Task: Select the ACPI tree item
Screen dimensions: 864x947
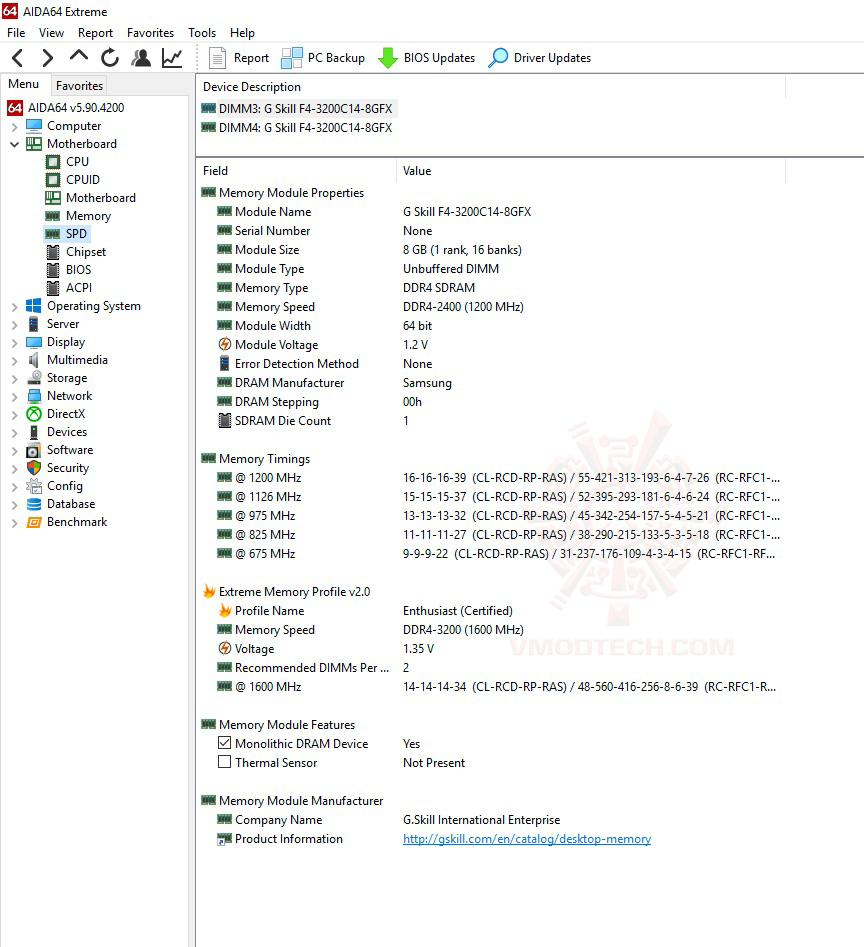Action: click(x=79, y=288)
